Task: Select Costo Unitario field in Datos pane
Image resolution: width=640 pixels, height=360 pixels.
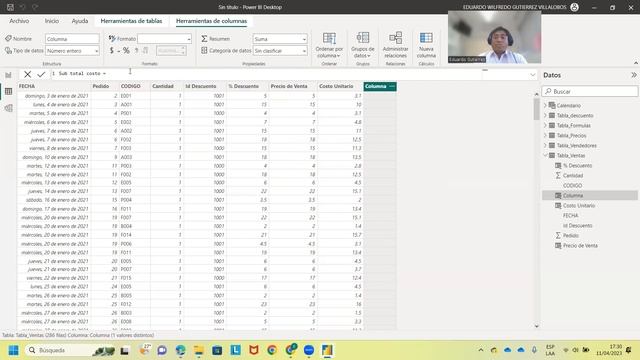Action: coord(579,206)
